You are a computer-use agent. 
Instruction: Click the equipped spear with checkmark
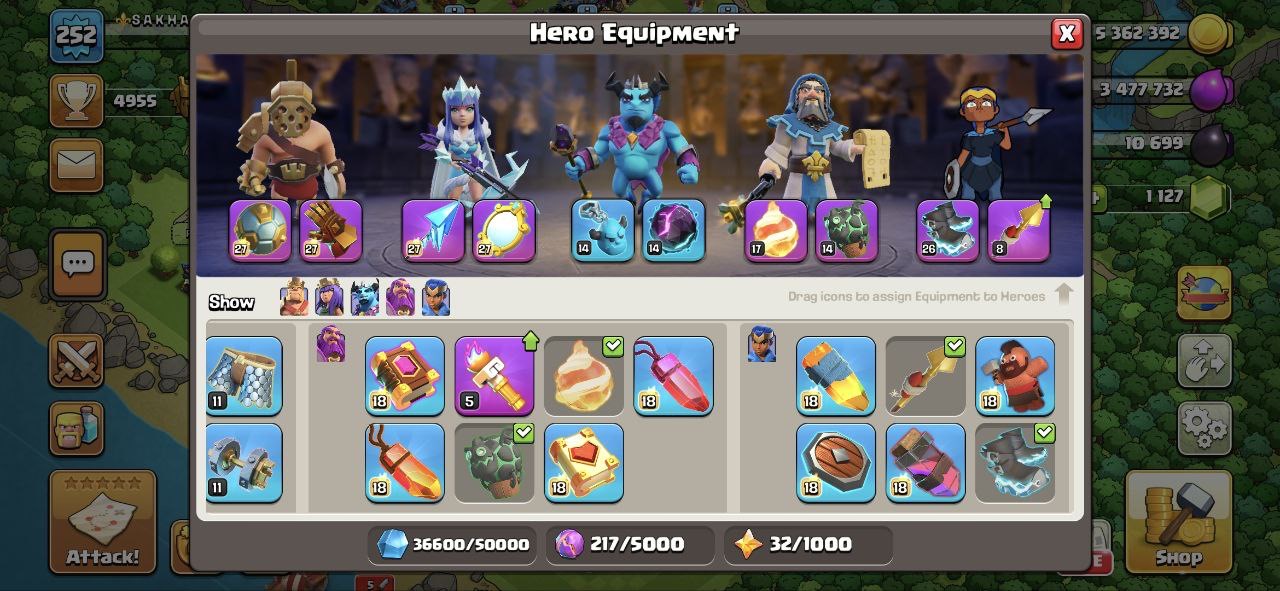[926, 376]
